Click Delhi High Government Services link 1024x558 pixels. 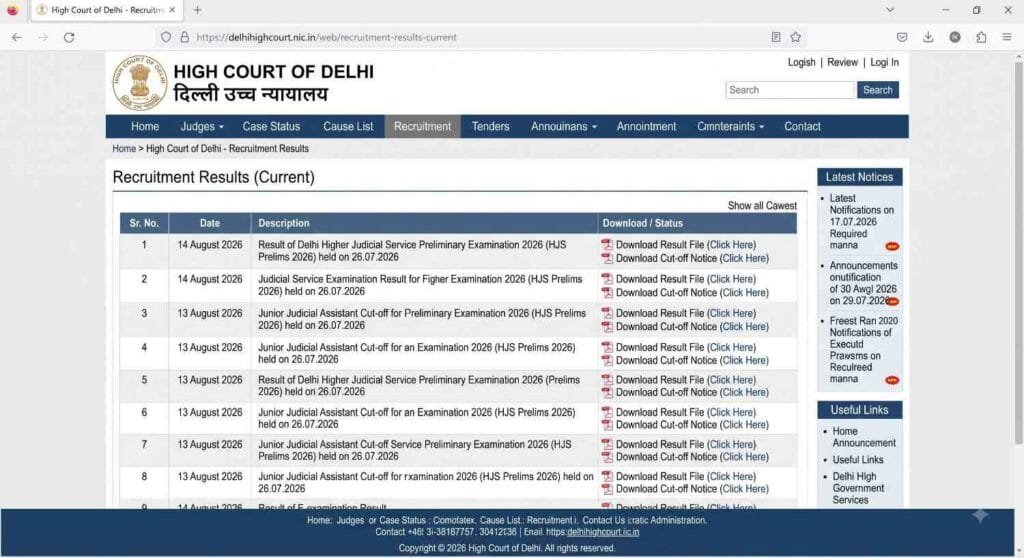tap(858, 488)
